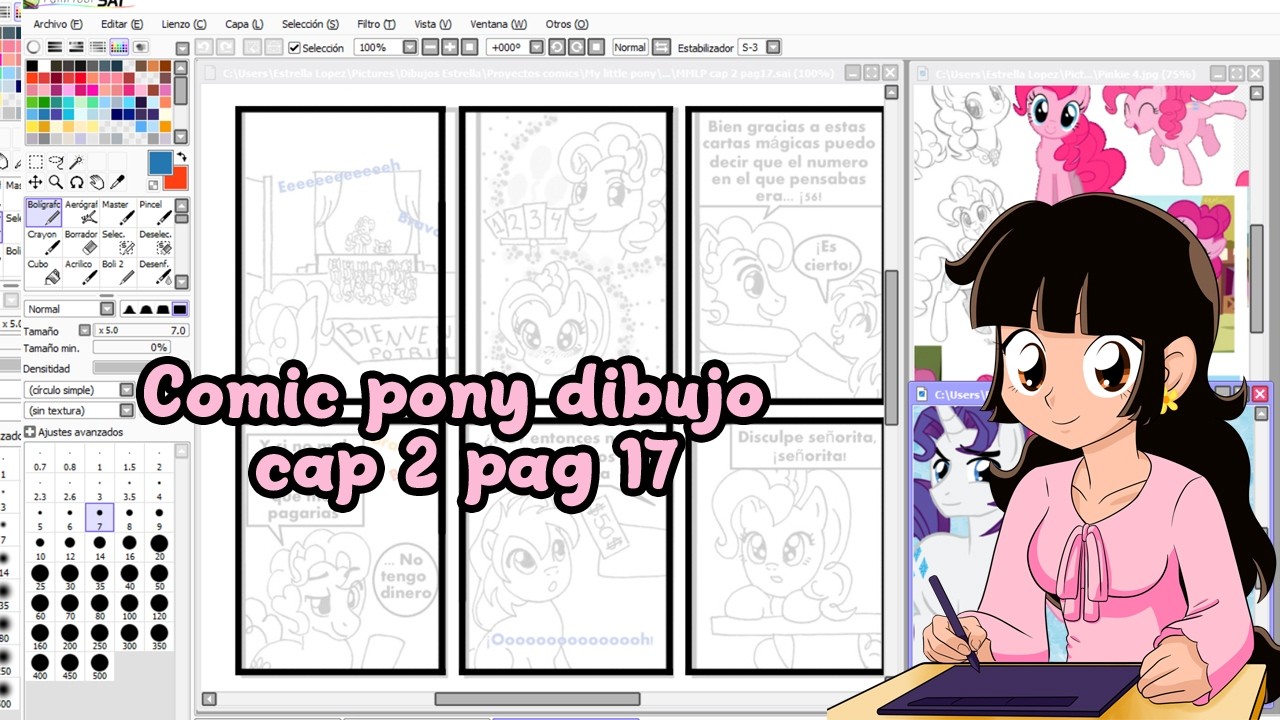Open the Filtro menu
1280x720 pixels.
[376, 24]
